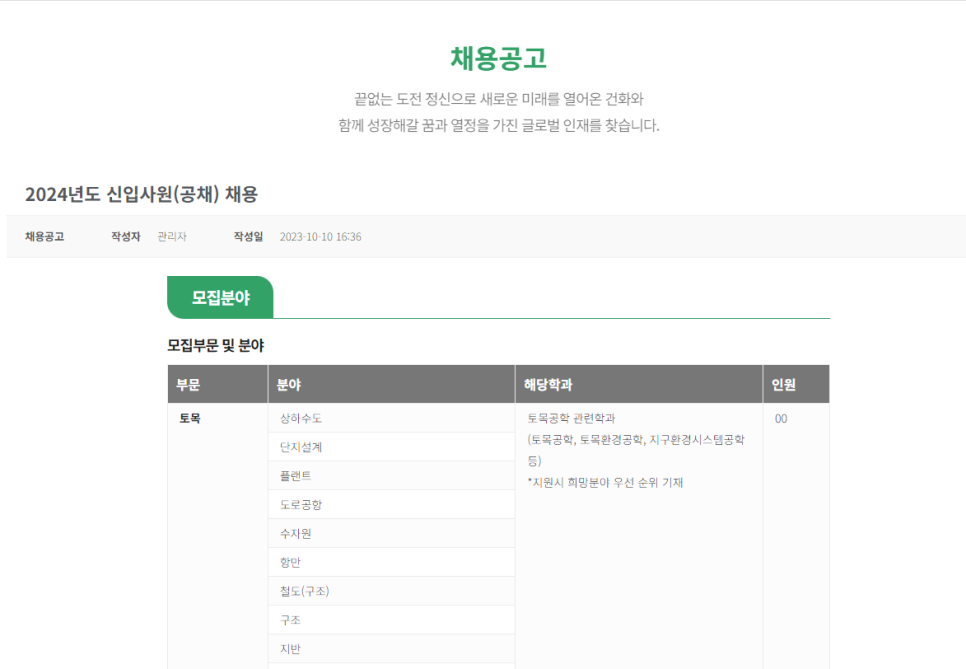This screenshot has height=669, width=966.
Task: Click the 모집부문 및 분야 subheading
Action: point(216,346)
